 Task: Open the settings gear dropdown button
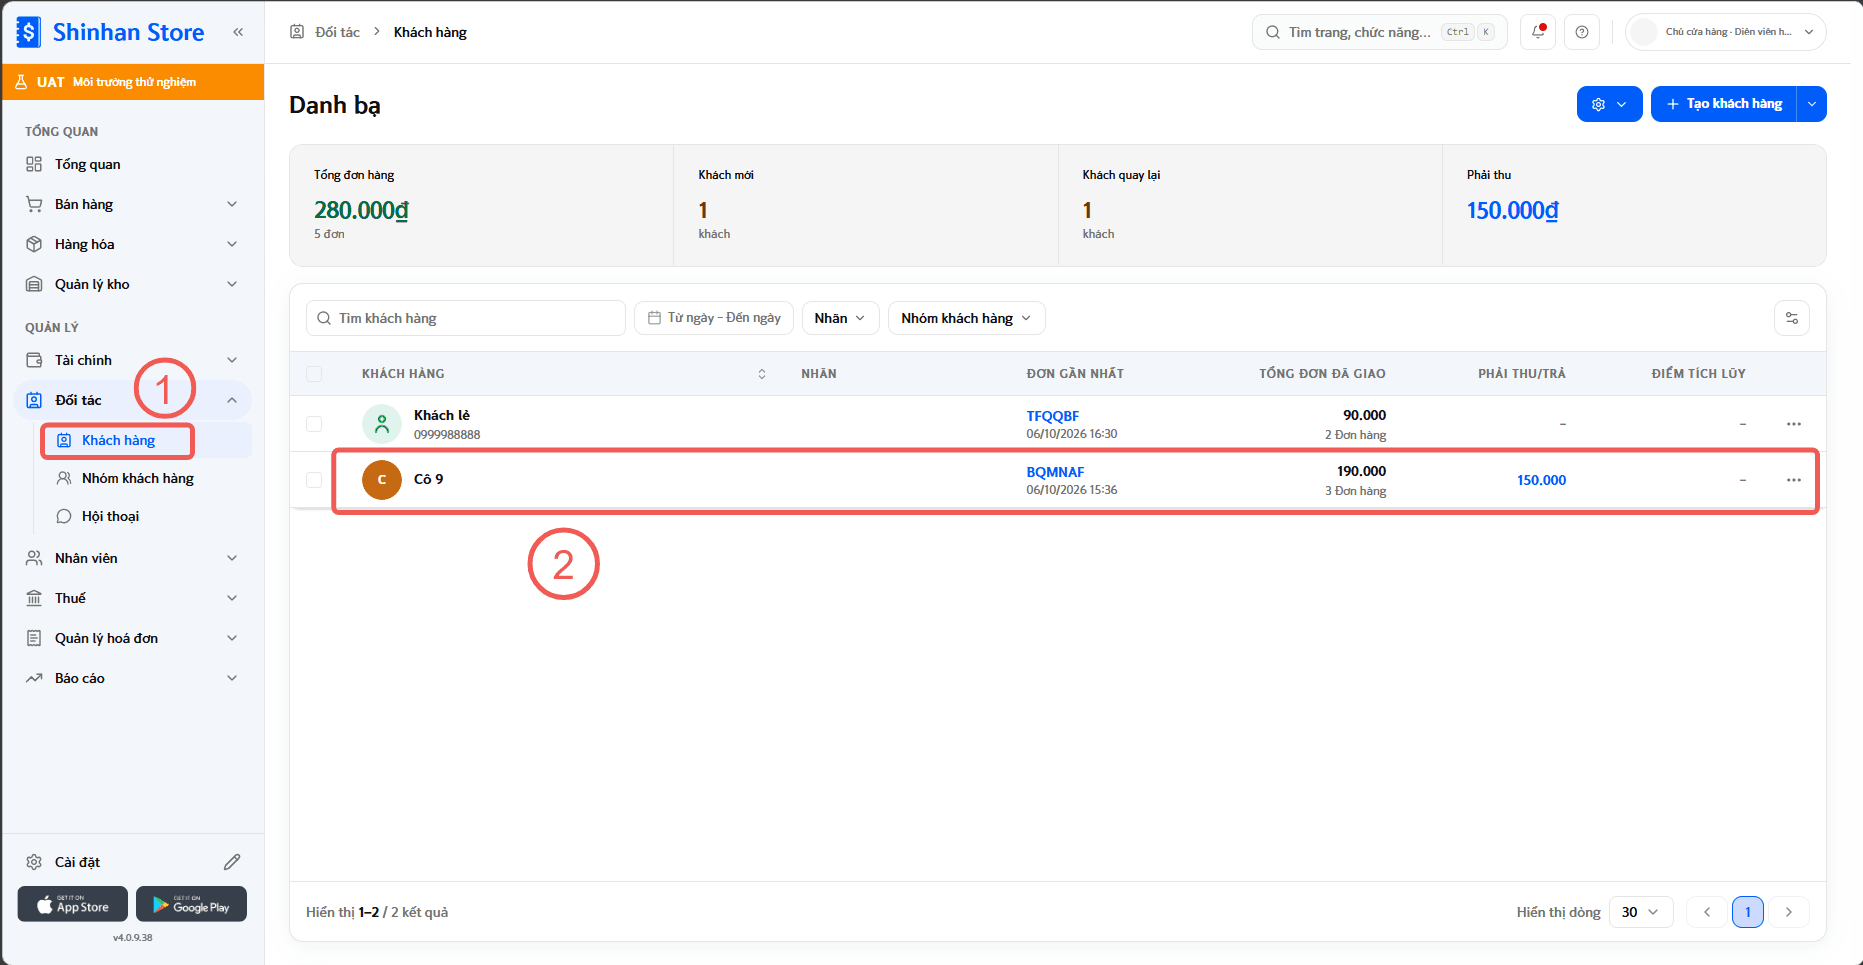coord(1609,104)
